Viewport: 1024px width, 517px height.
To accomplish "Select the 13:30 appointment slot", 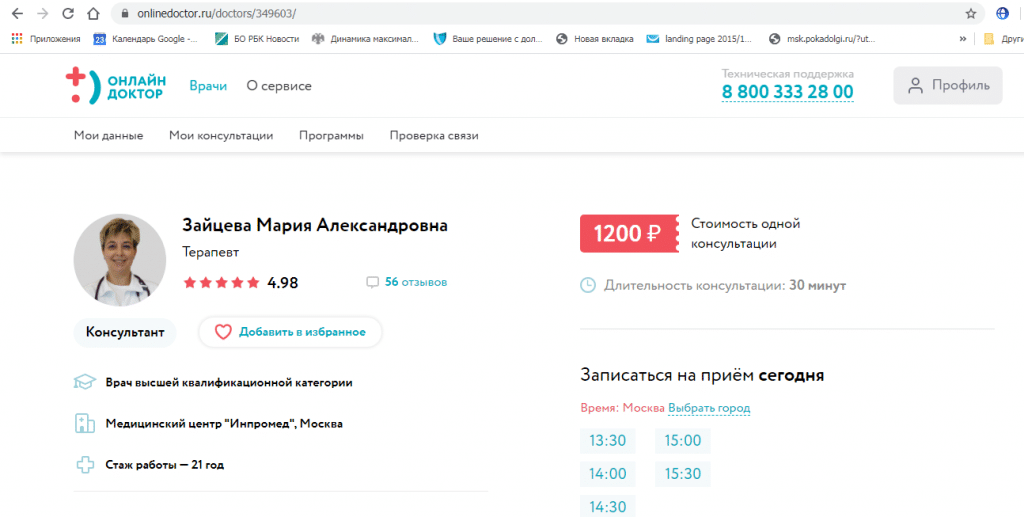I will pyautogui.click(x=607, y=441).
